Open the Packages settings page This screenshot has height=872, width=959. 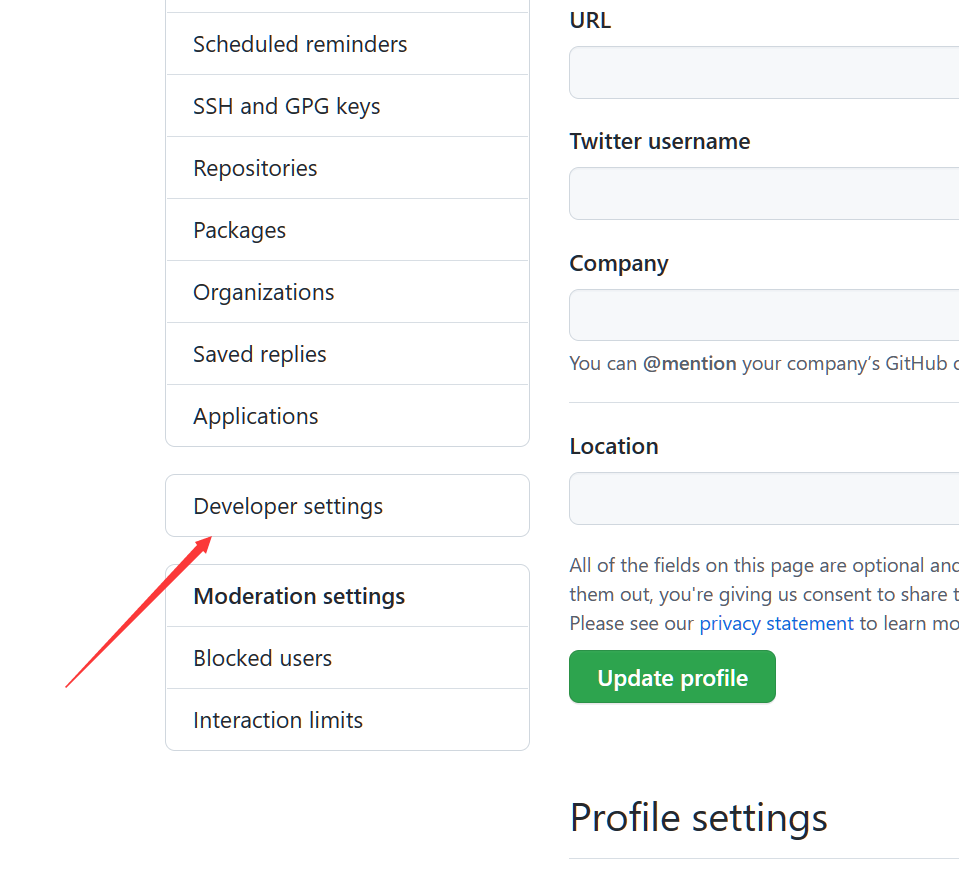pyautogui.click(x=240, y=230)
